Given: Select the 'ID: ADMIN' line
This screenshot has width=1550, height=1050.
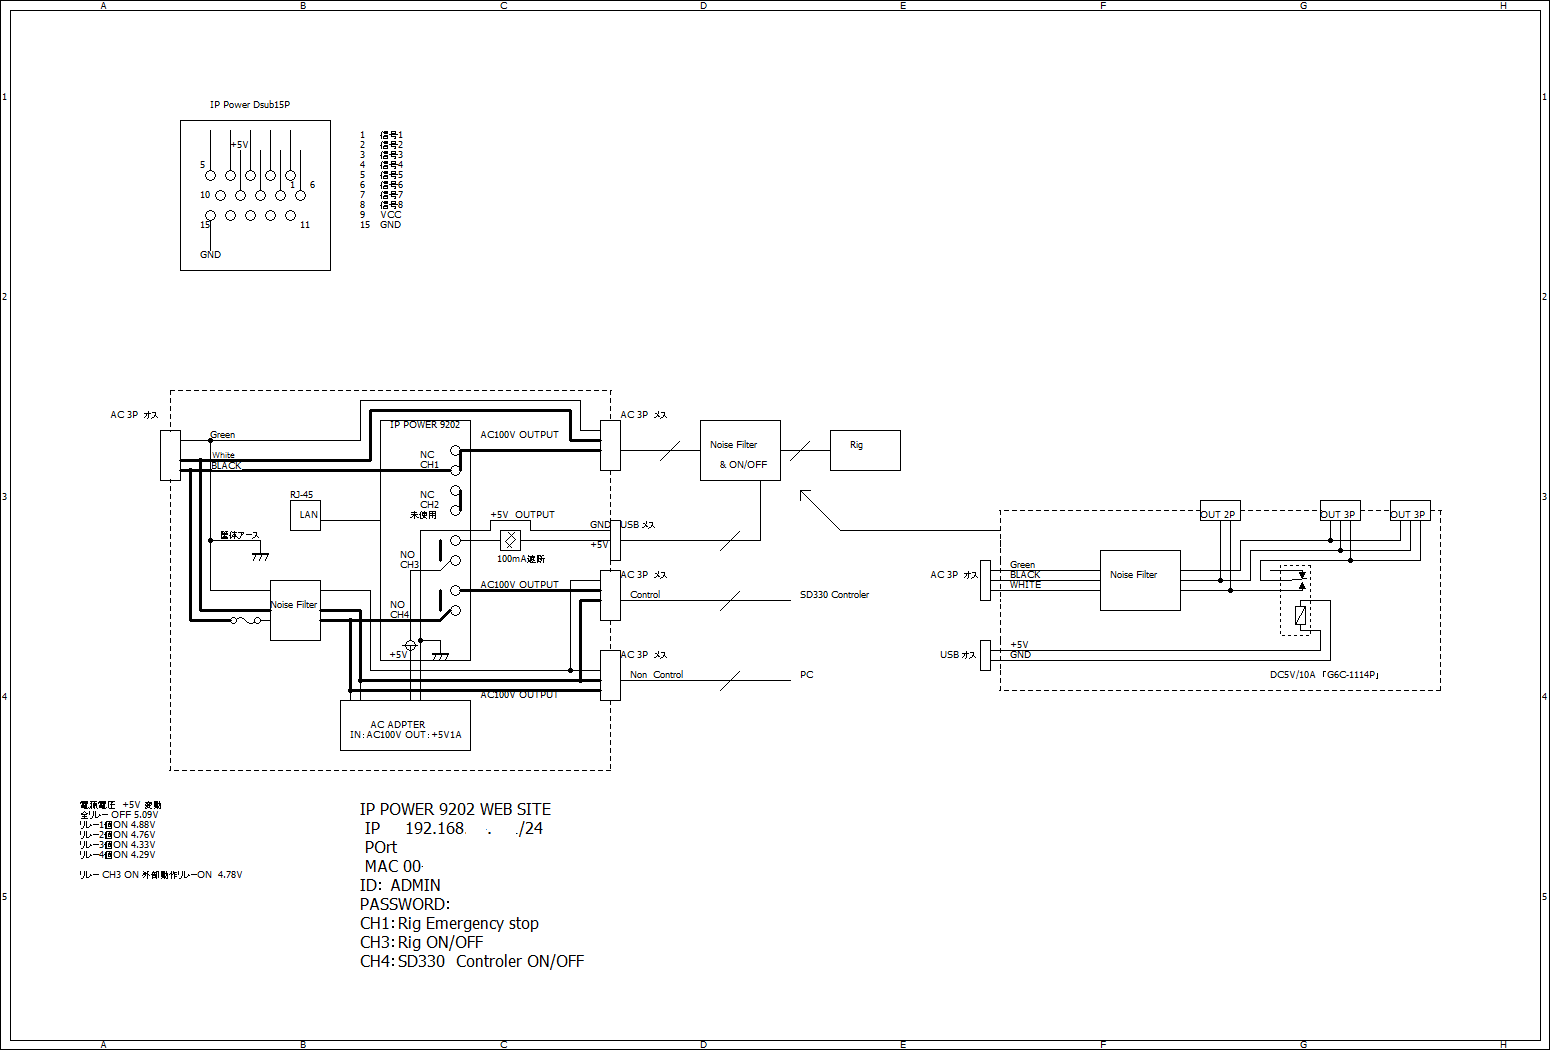Looking at the screenshot, I should point(400,885).
